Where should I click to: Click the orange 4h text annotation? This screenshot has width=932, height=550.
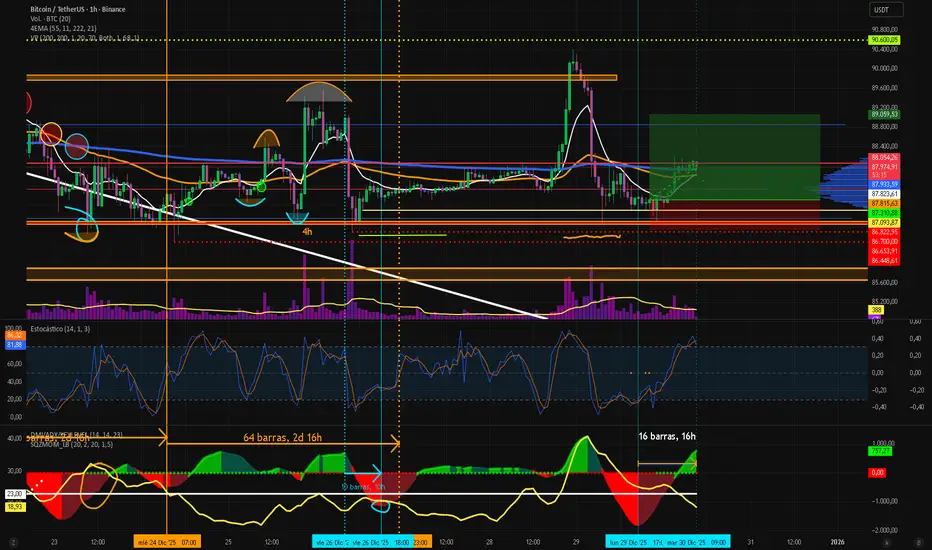tap(310, 231)
